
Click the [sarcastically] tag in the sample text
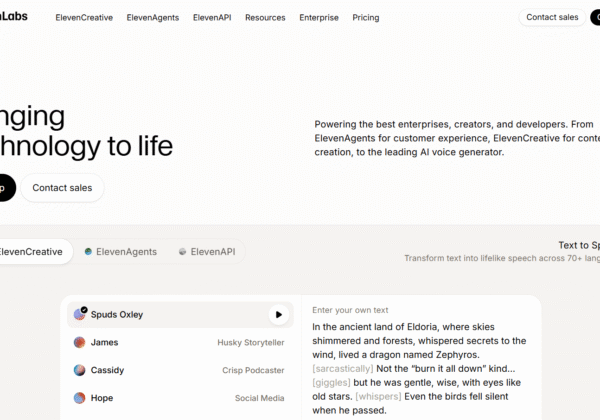[342, 368]
